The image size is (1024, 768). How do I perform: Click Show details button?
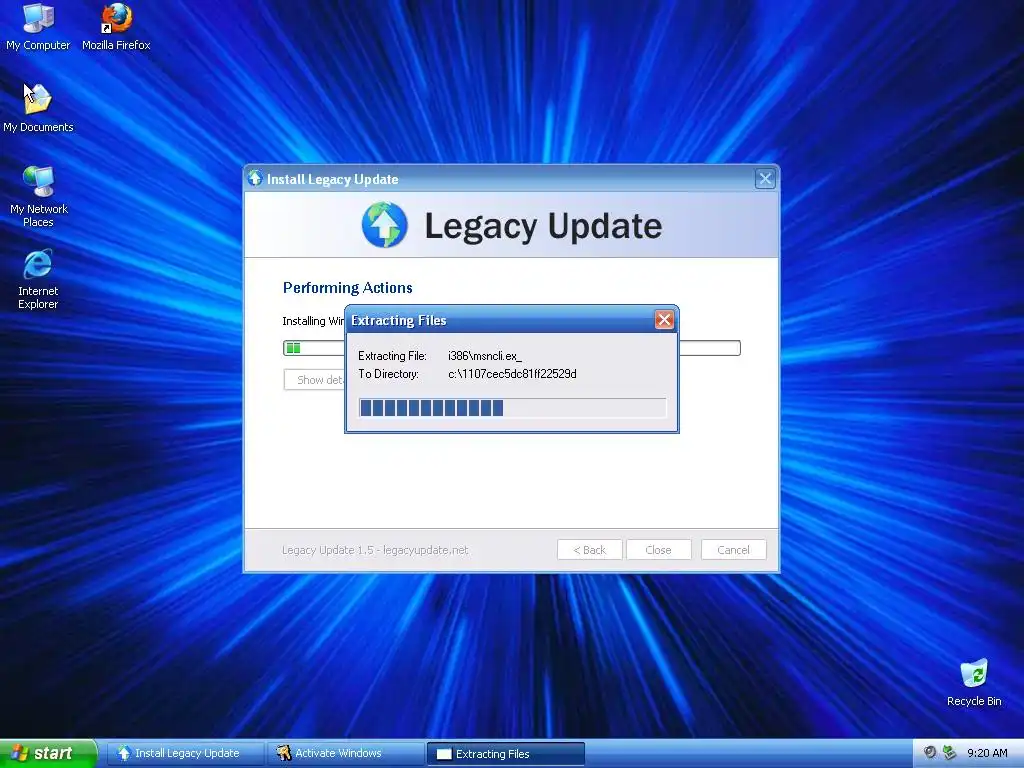pyautogui.click(x=314, y=379)
